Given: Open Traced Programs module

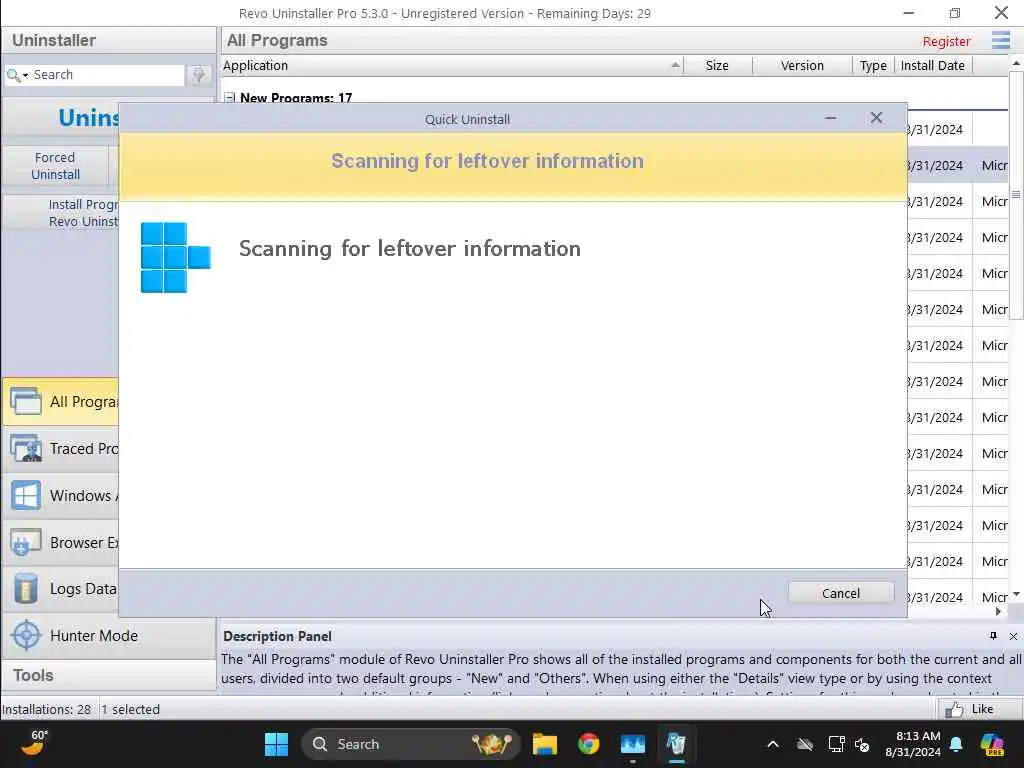Looking at the screenshot, I should pyautogui.click(x=61, y=449).
